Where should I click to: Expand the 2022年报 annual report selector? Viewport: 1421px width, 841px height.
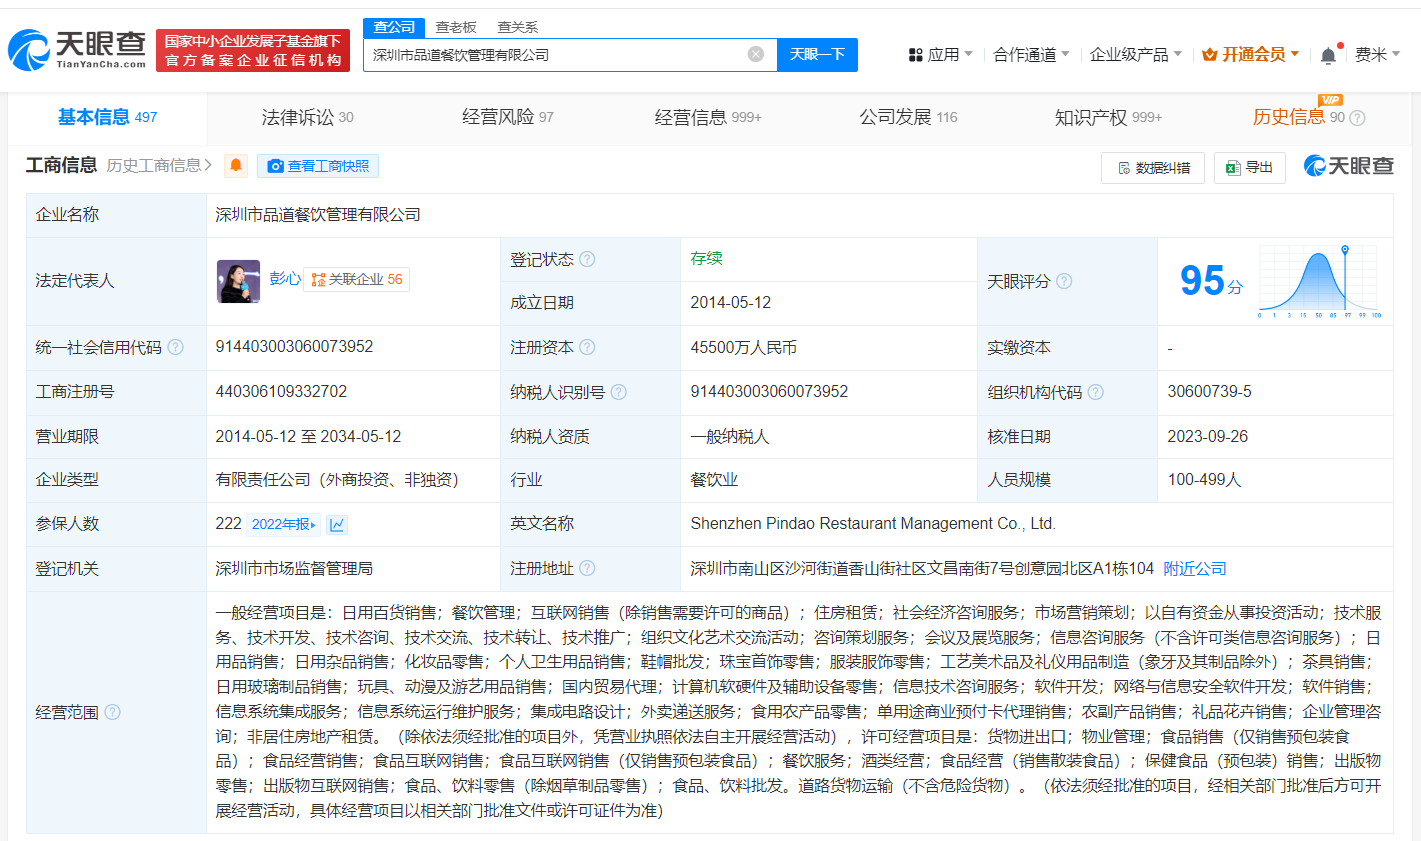(284, 524)
